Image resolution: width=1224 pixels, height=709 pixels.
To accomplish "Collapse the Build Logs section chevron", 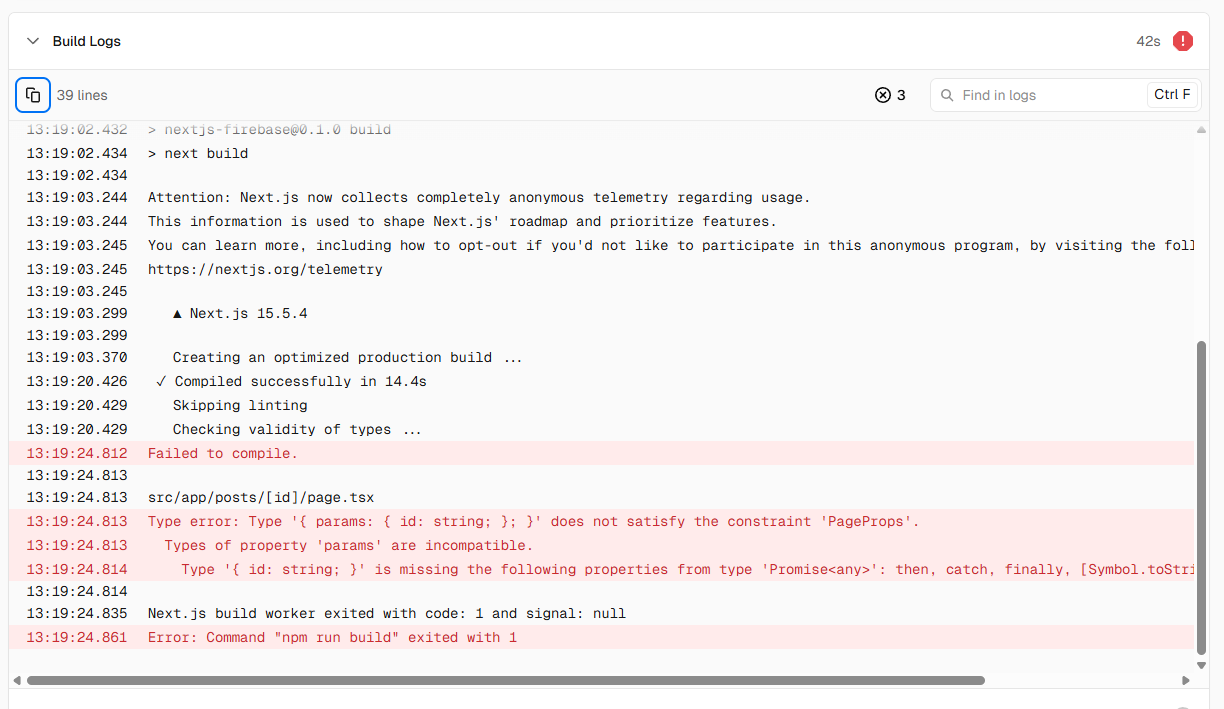I will point(33,41).
